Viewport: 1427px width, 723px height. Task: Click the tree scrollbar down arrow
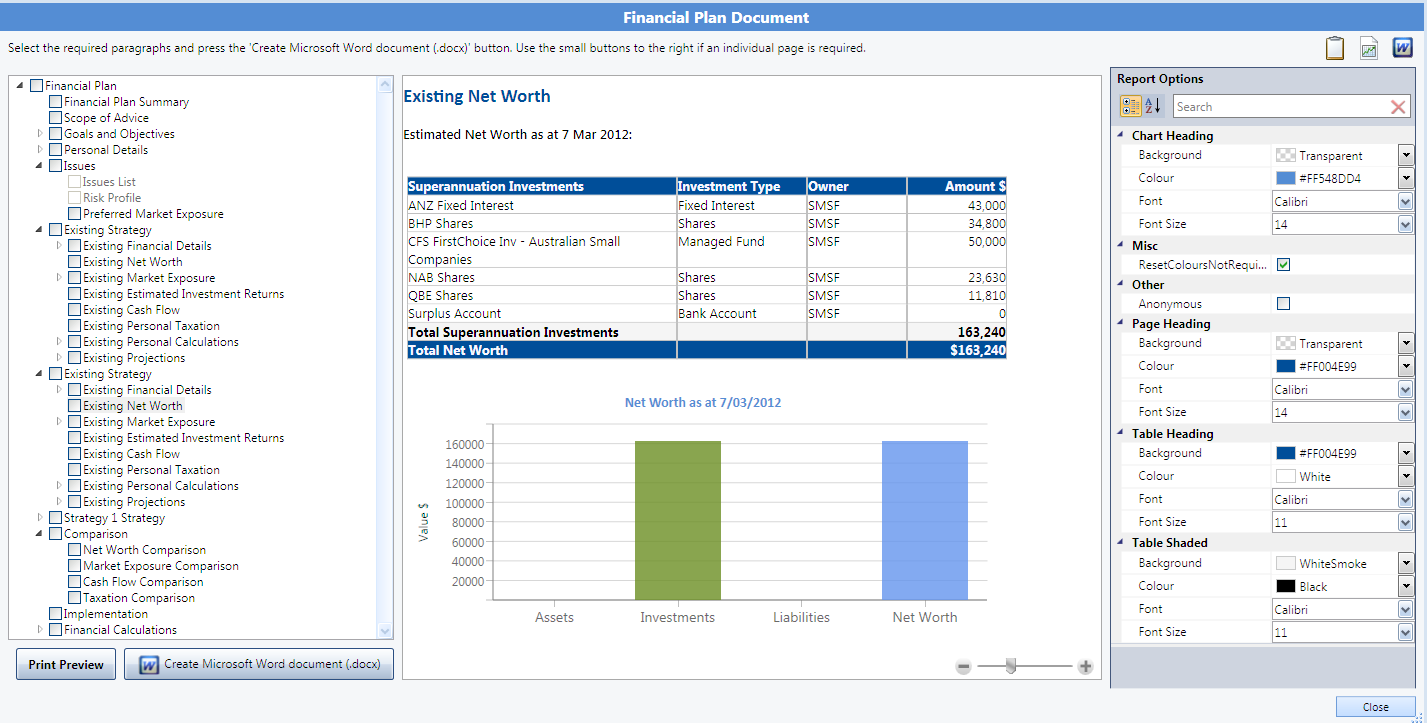click(x=385, y=631)
